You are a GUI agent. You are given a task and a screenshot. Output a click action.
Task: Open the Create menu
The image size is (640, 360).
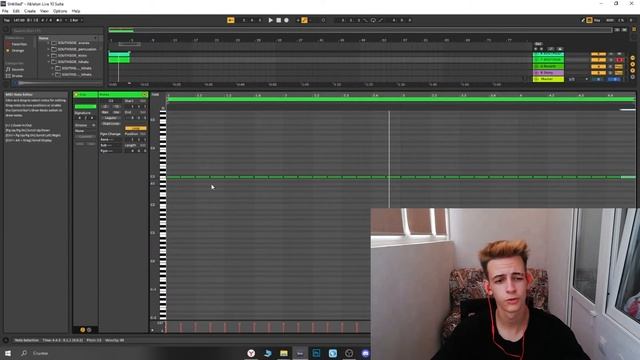tap(30, 11)
